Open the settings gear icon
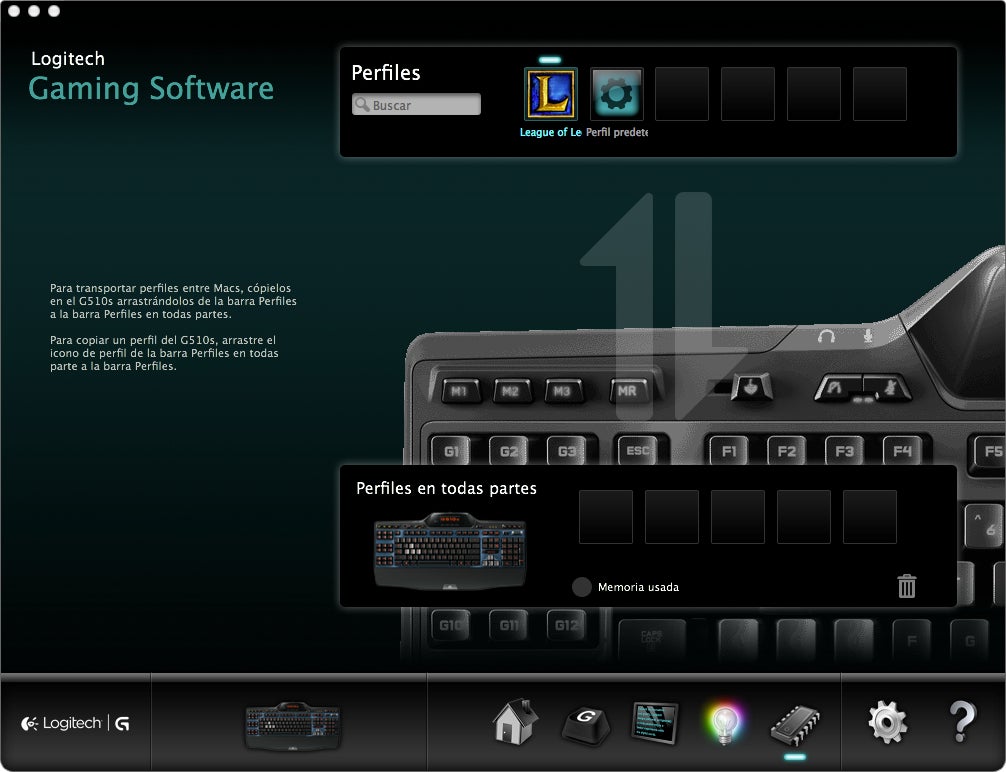This screenshot has width=1006, height=772. [x=888, y=722]
